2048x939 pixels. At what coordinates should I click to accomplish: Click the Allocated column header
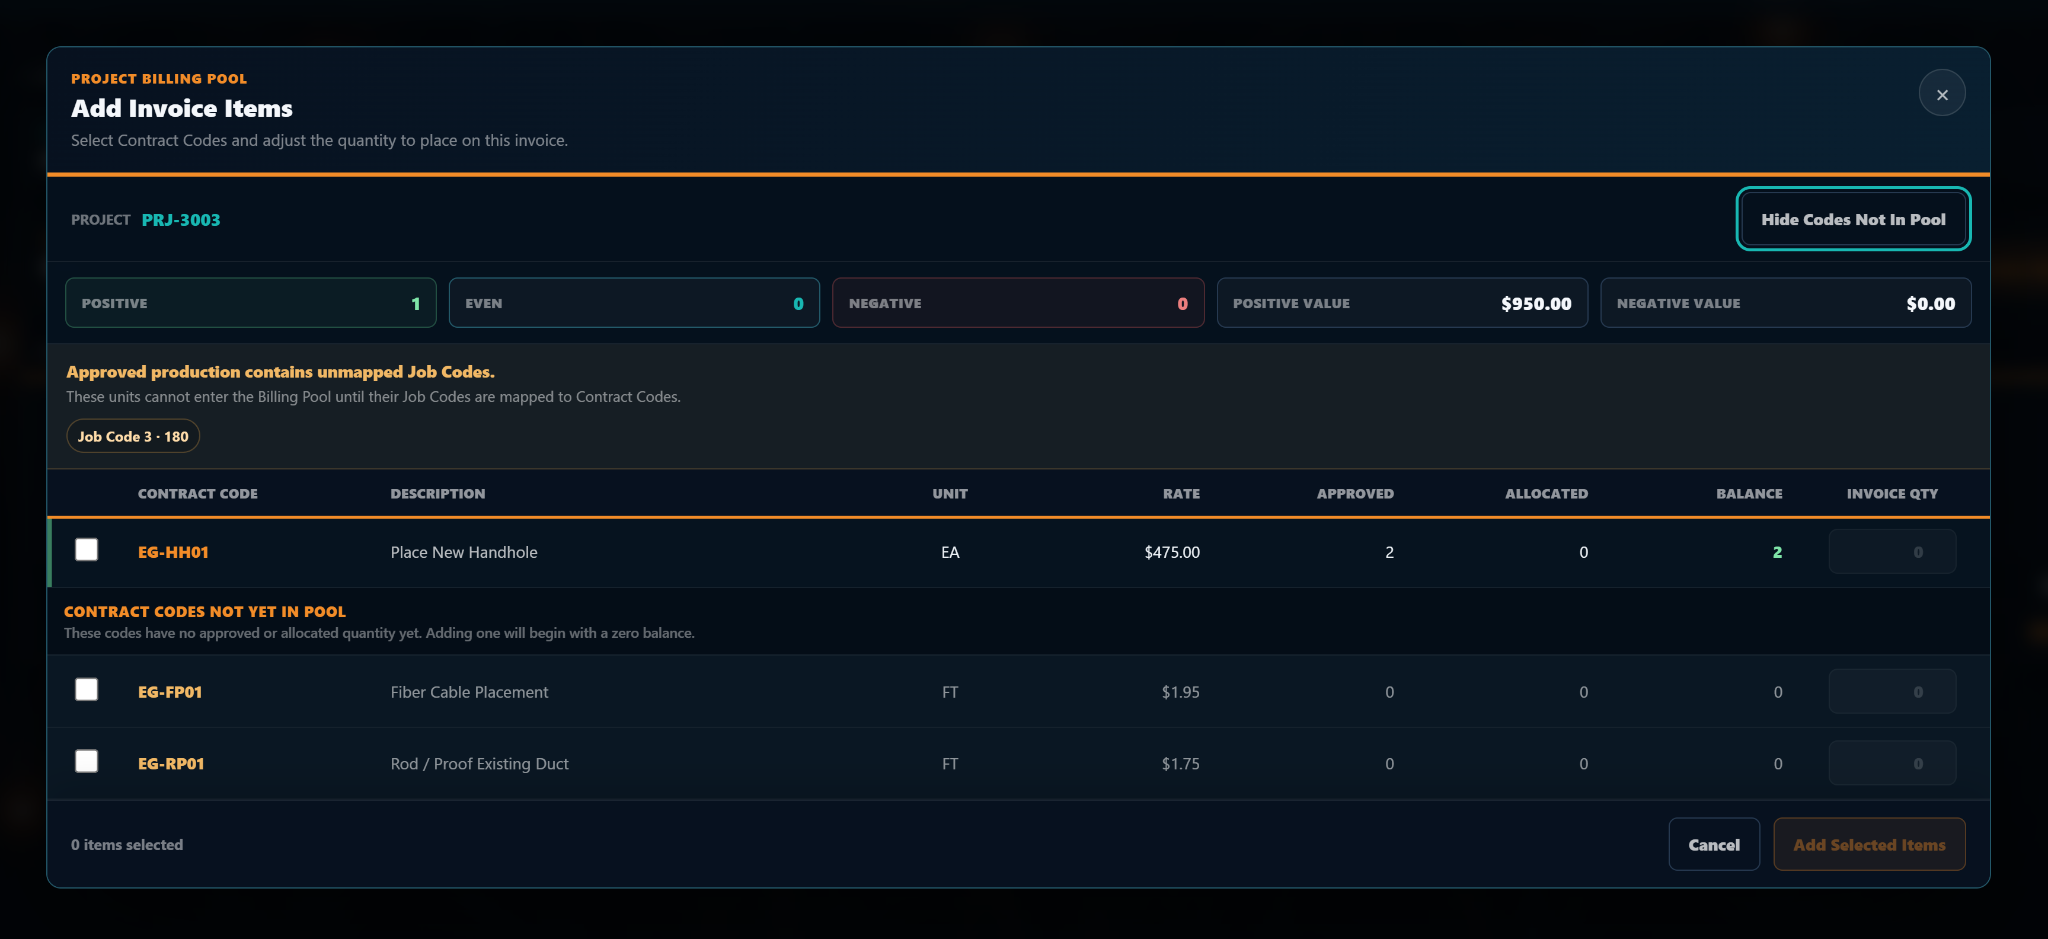(x=1546, y=494)
